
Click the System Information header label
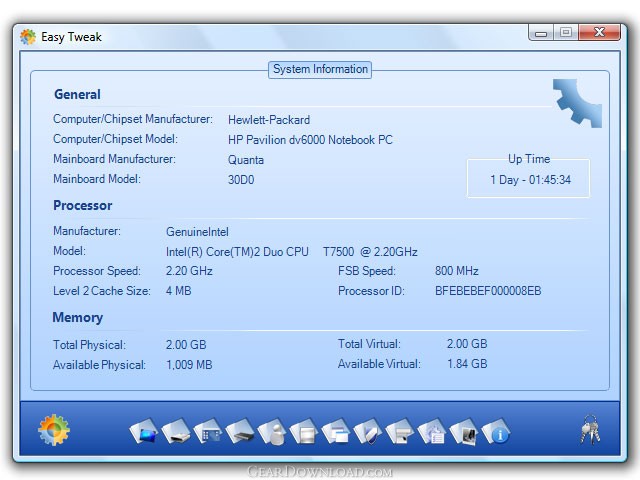(x=320, y=69)
